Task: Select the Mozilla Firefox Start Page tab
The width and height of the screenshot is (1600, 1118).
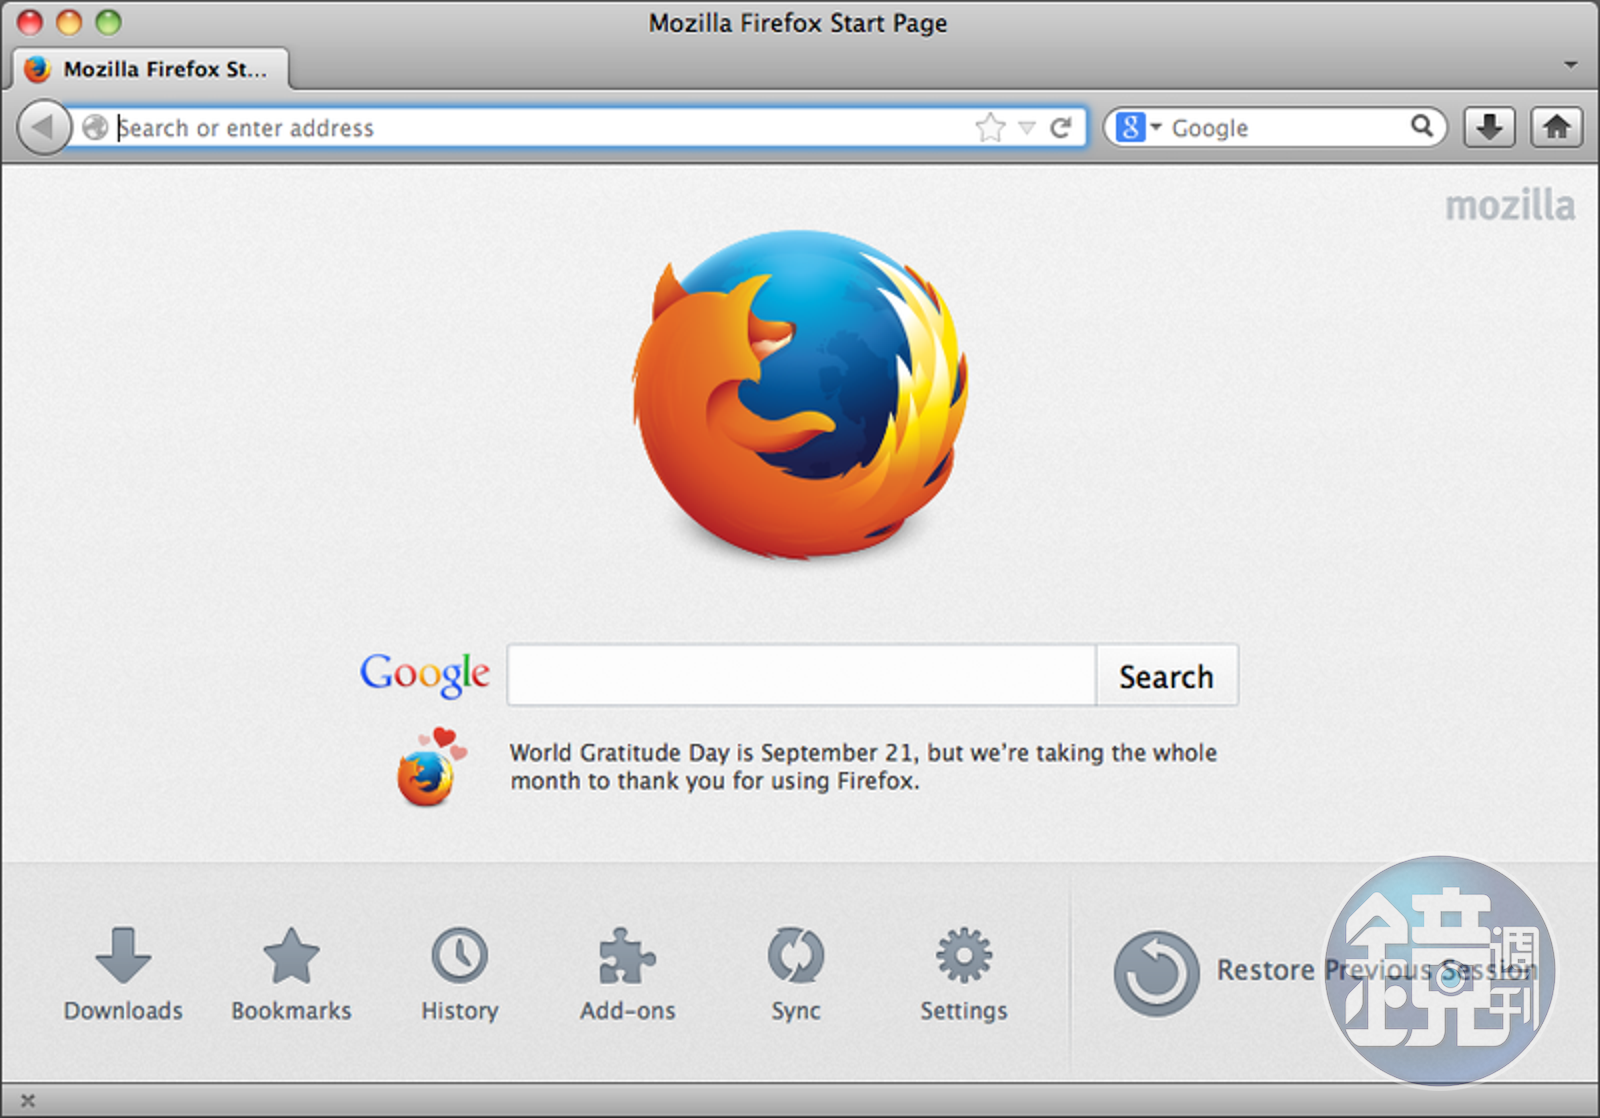Action: 152,69
